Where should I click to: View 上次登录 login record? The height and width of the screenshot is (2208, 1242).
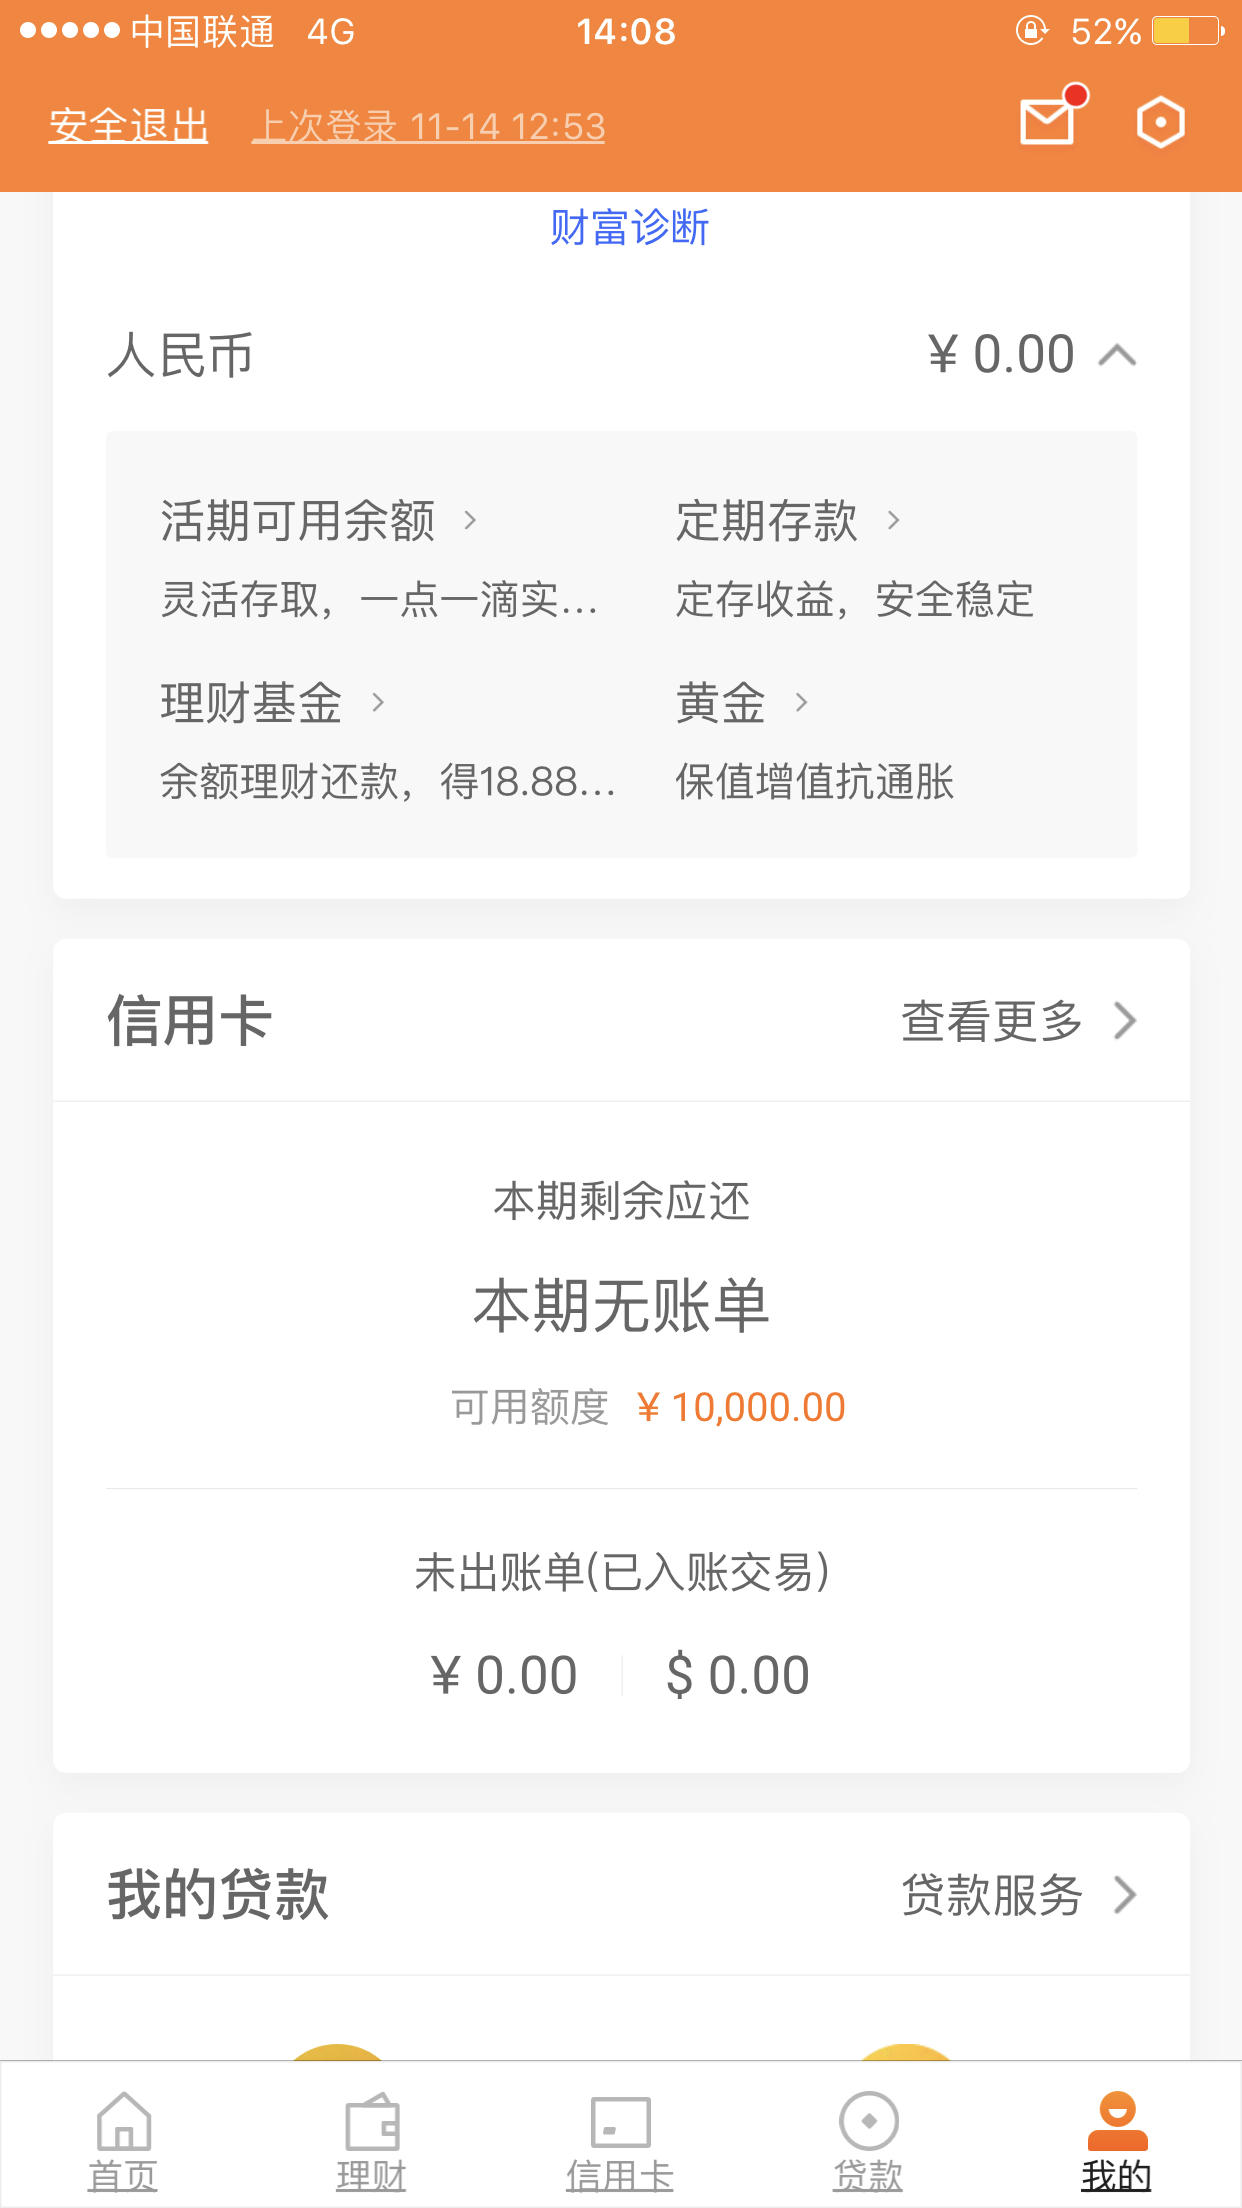tap(429, 127)
